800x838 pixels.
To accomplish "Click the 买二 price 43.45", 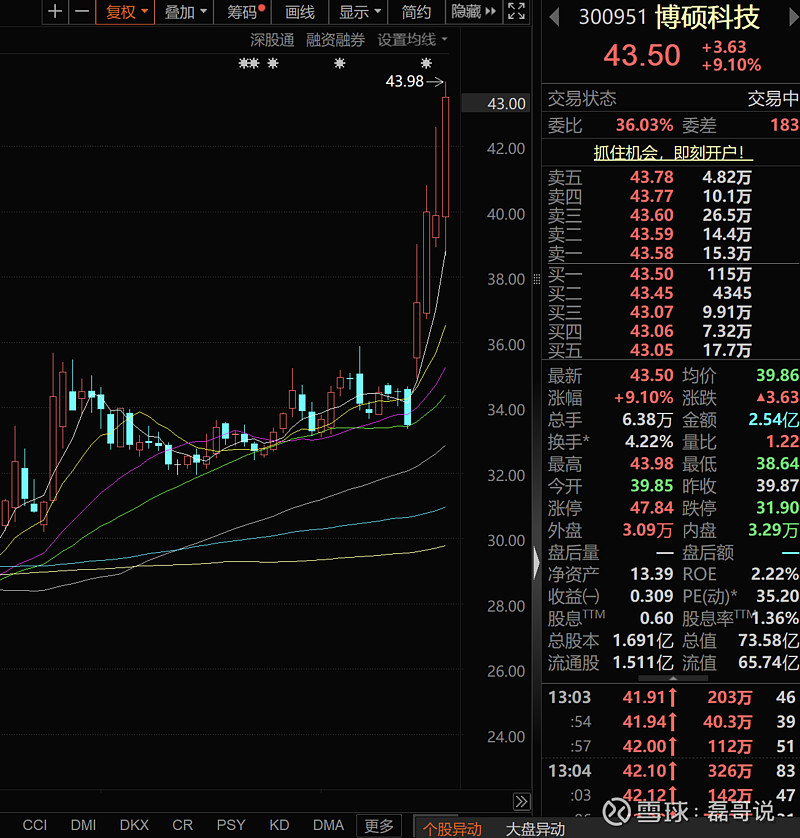I will [x=651, y=293].
